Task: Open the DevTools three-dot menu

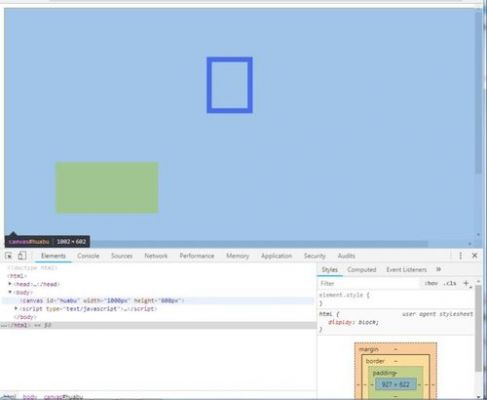Action: (460, 256)
